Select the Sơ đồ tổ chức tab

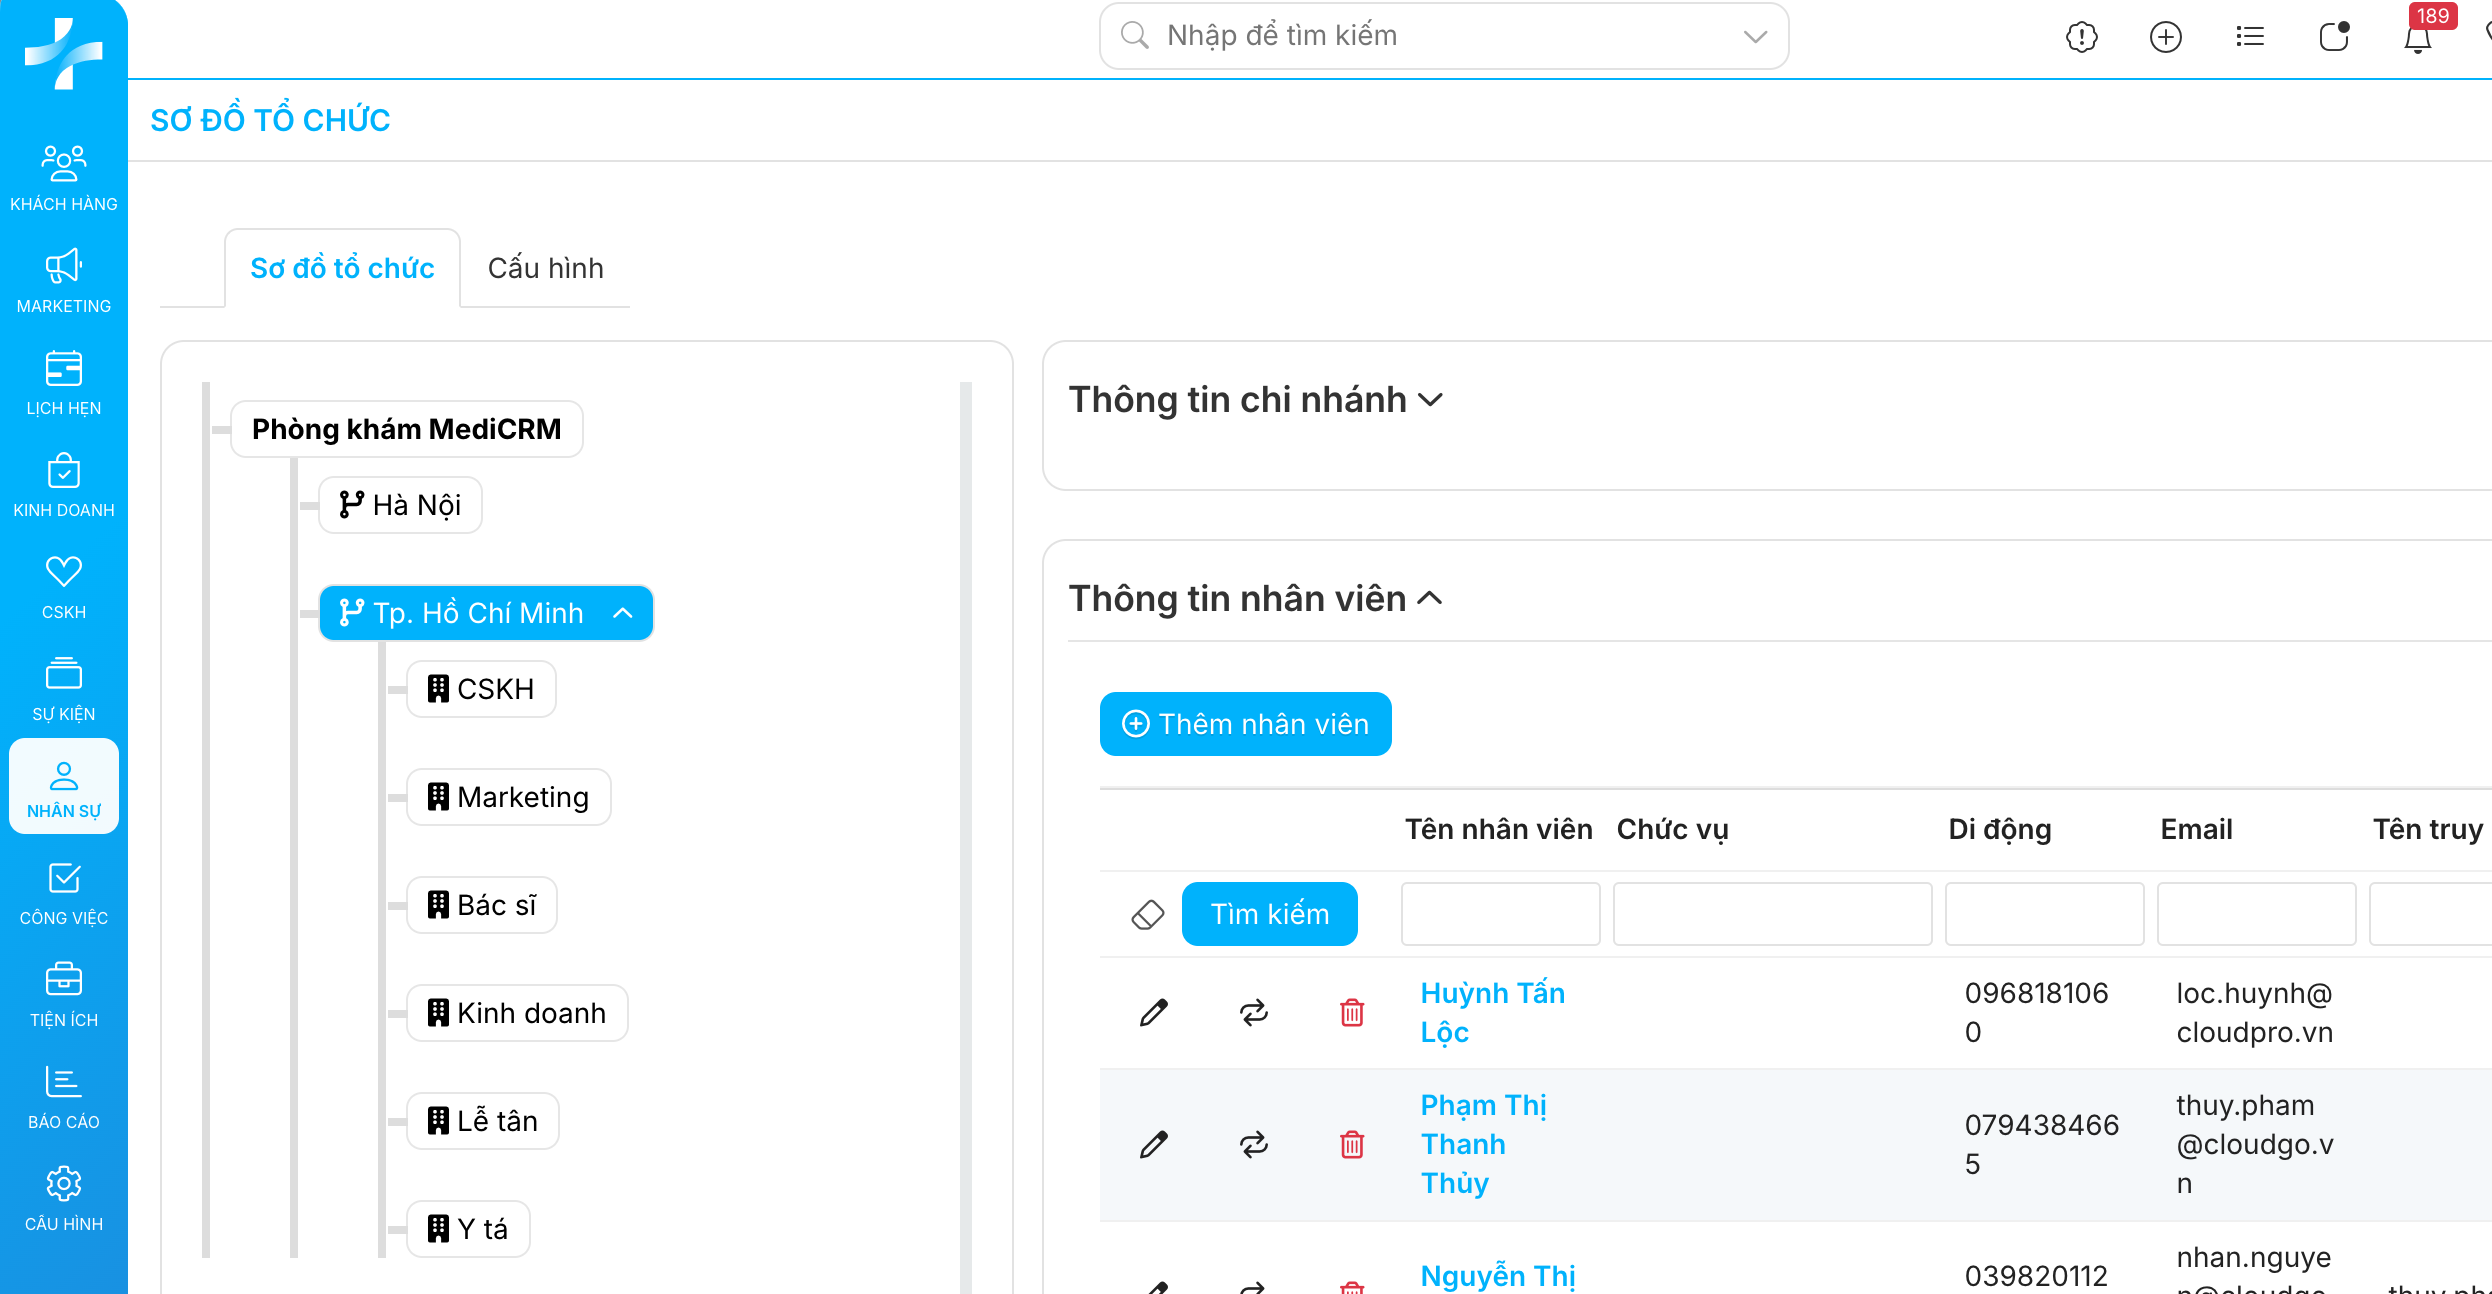[342, 268]
